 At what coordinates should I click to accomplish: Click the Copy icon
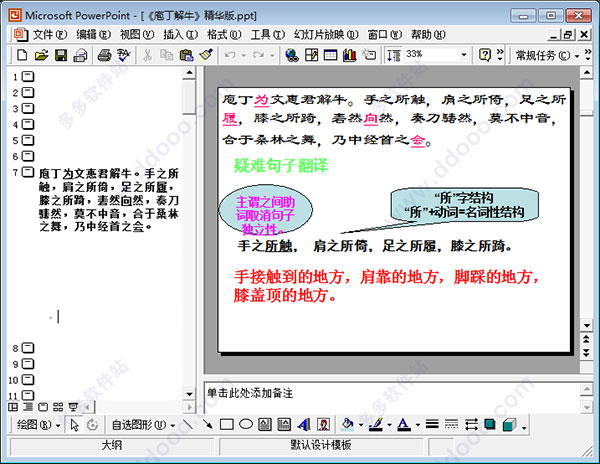pyautogui.click(x=166, y=55)
